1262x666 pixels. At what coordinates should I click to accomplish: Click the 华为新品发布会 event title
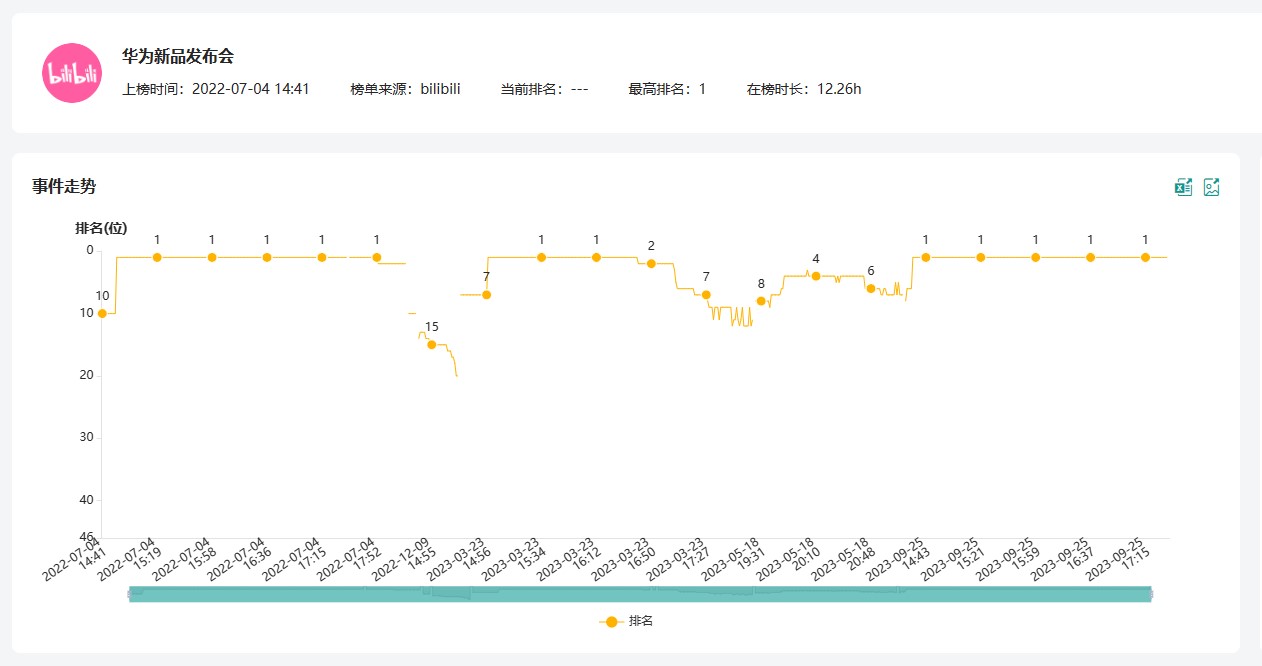coord(178,57)
